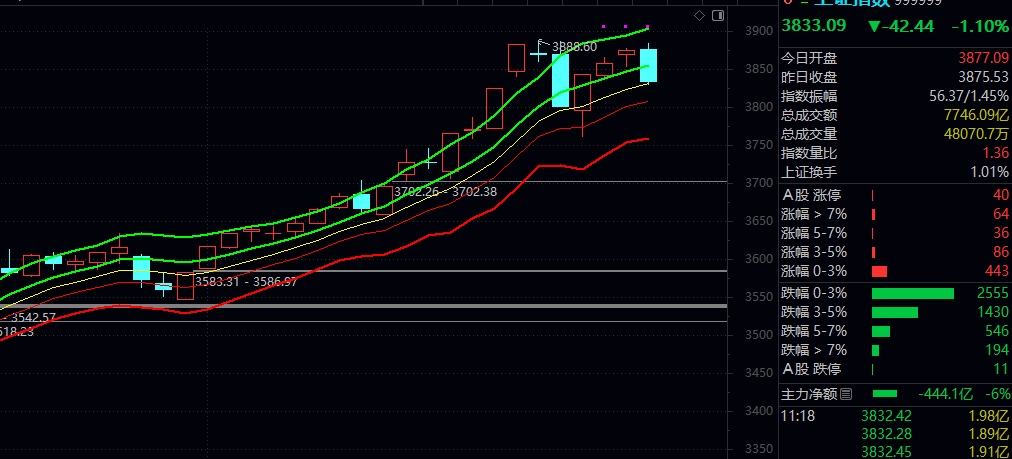Screen dimensions: 1012x459
Task: Click today's open value 3877.09
Action: click(x=983, y=59)
